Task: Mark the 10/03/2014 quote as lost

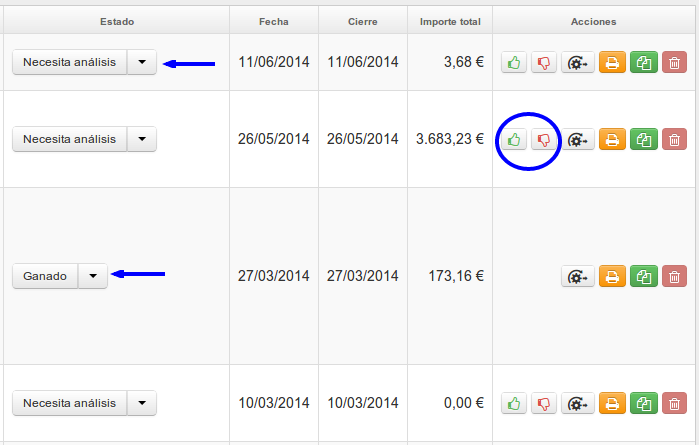Action: (543, 404)
